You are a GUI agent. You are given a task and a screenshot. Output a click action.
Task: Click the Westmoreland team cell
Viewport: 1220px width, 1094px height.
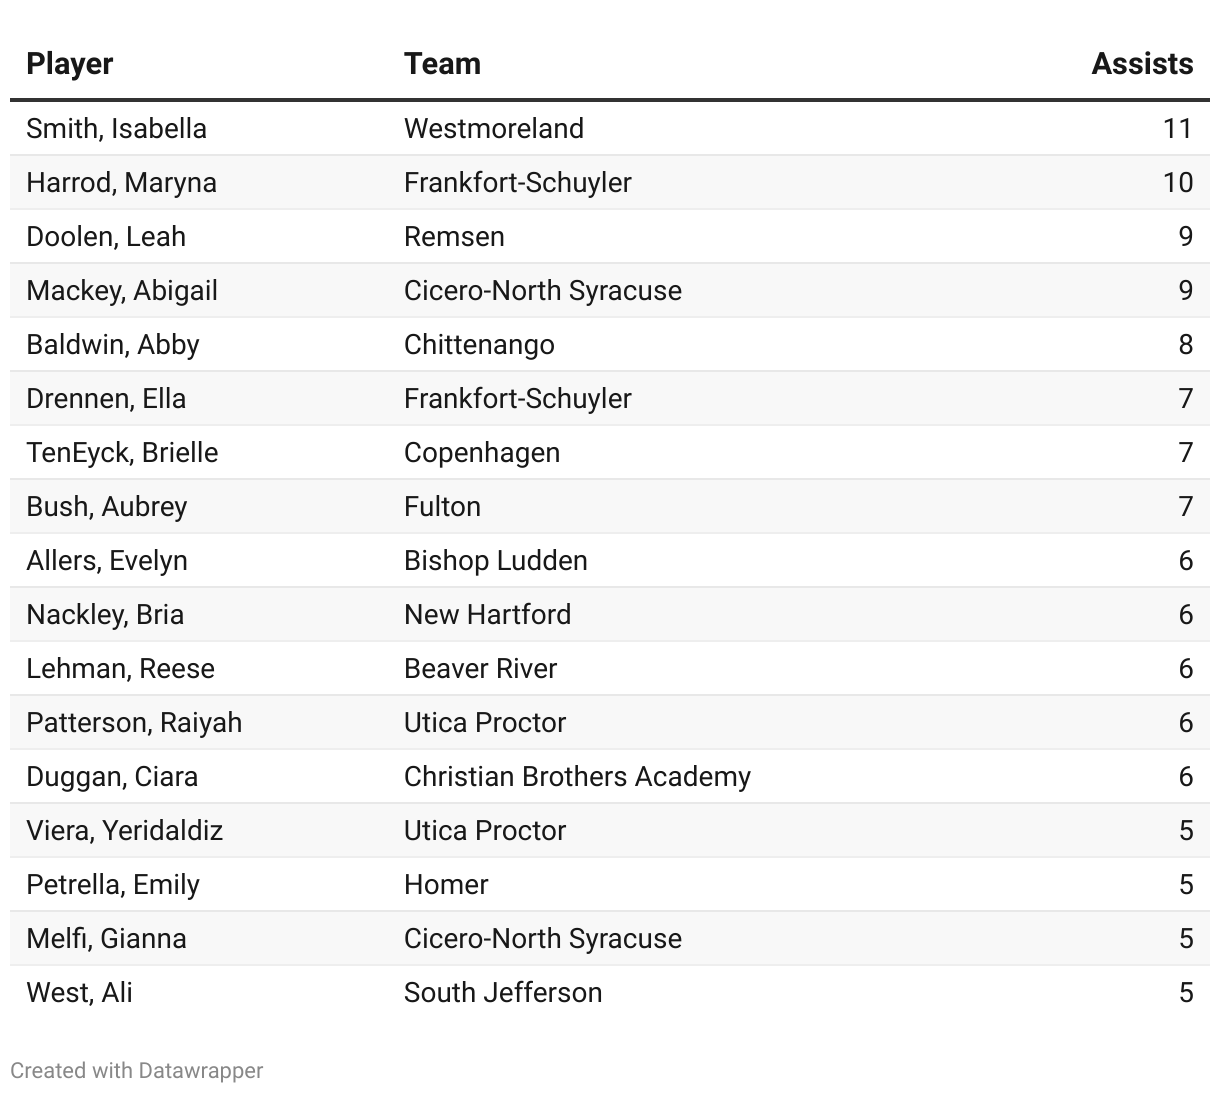pyautogui.click(x=494, y=129)
